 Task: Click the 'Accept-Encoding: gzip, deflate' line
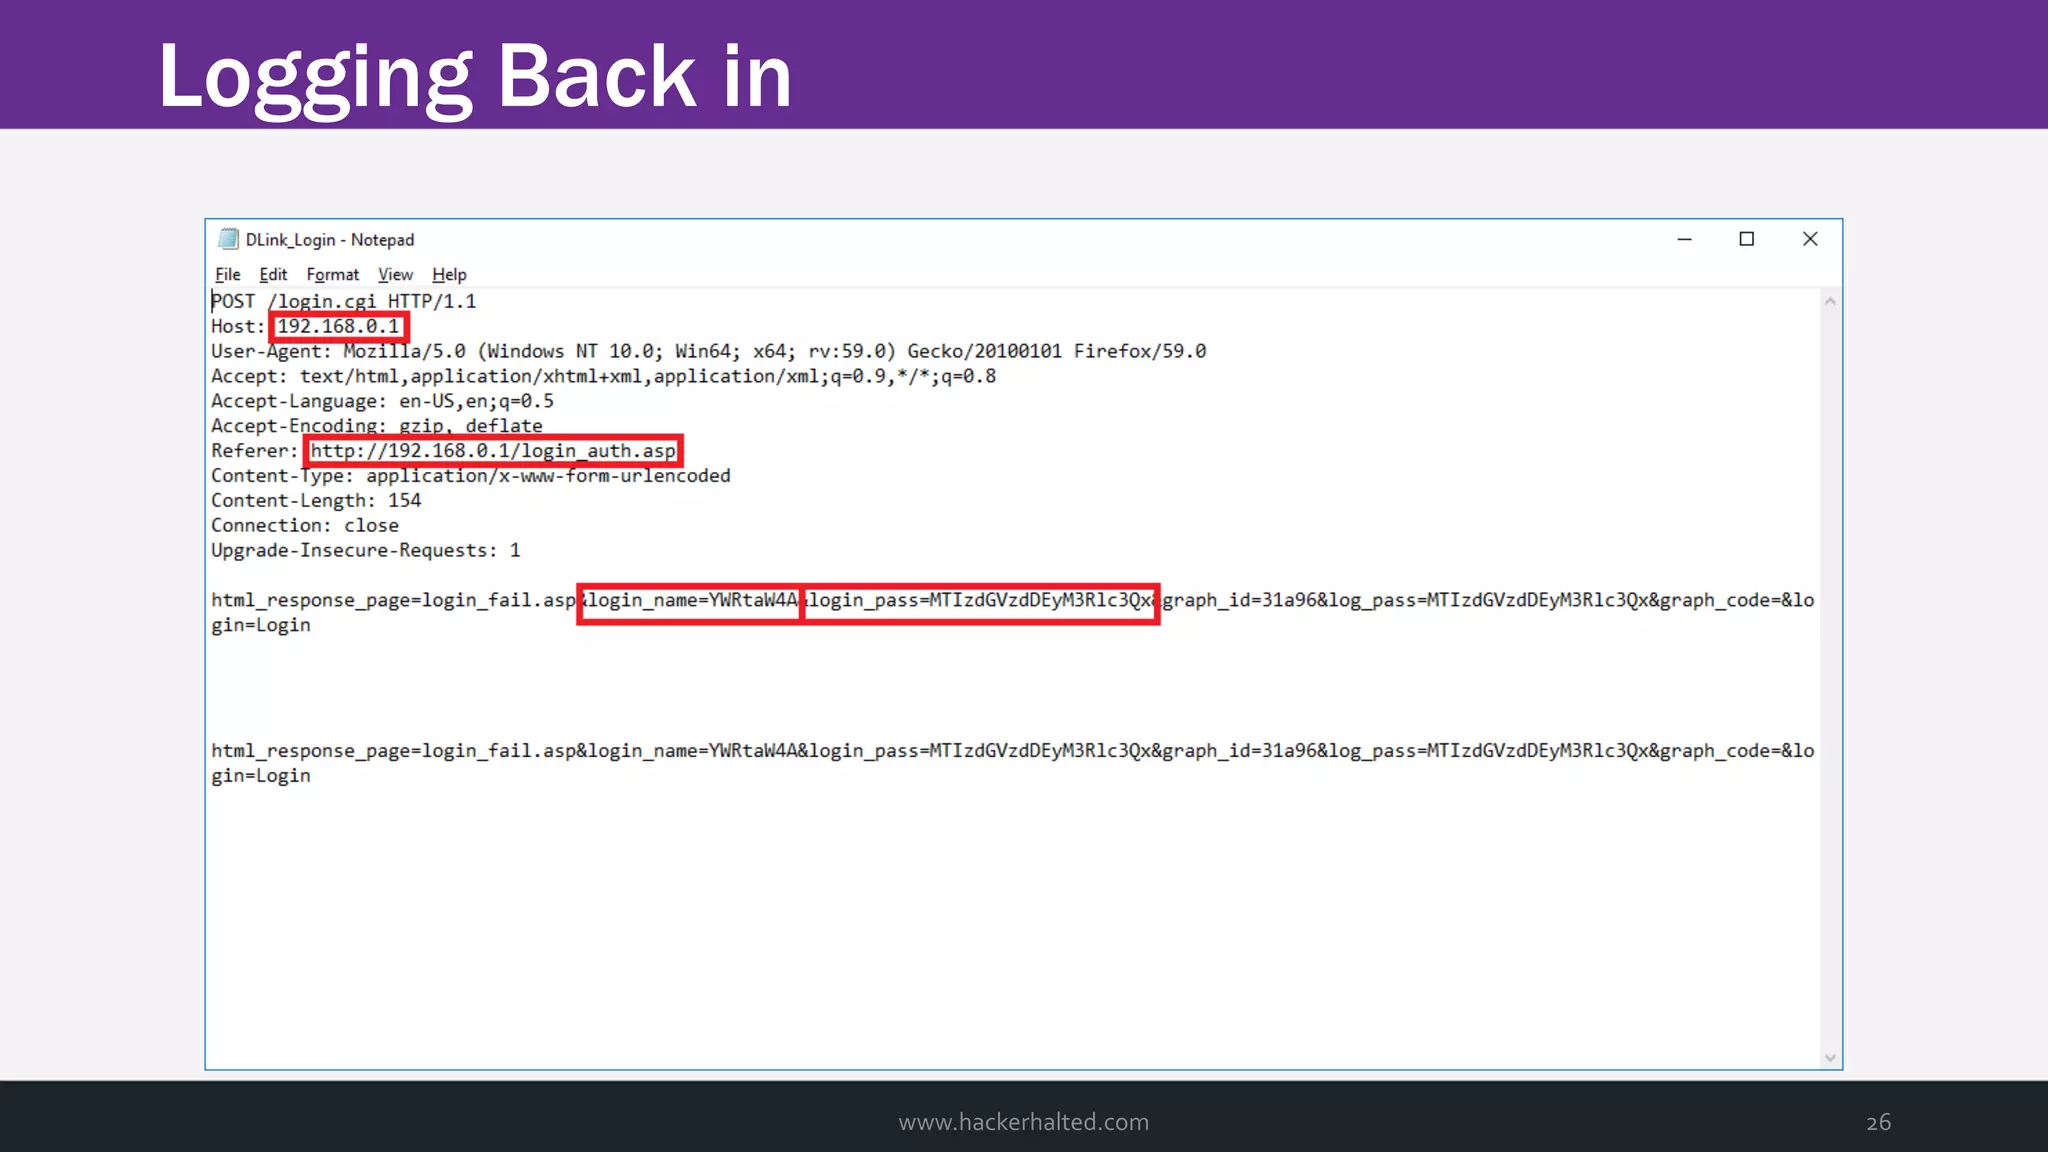pyautogui.click(x=377, y=426)
